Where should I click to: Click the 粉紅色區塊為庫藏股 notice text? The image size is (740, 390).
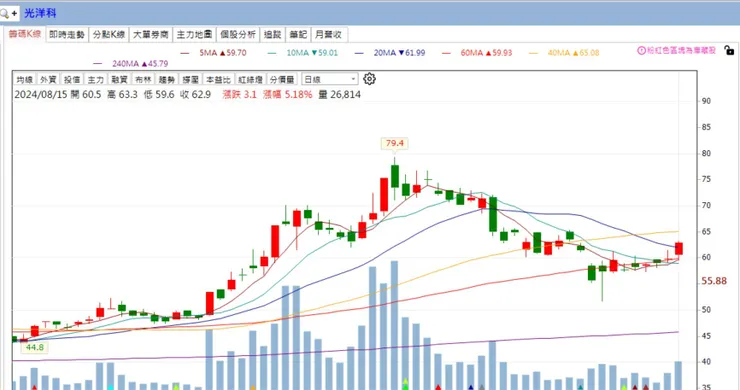tap(681, 50)
